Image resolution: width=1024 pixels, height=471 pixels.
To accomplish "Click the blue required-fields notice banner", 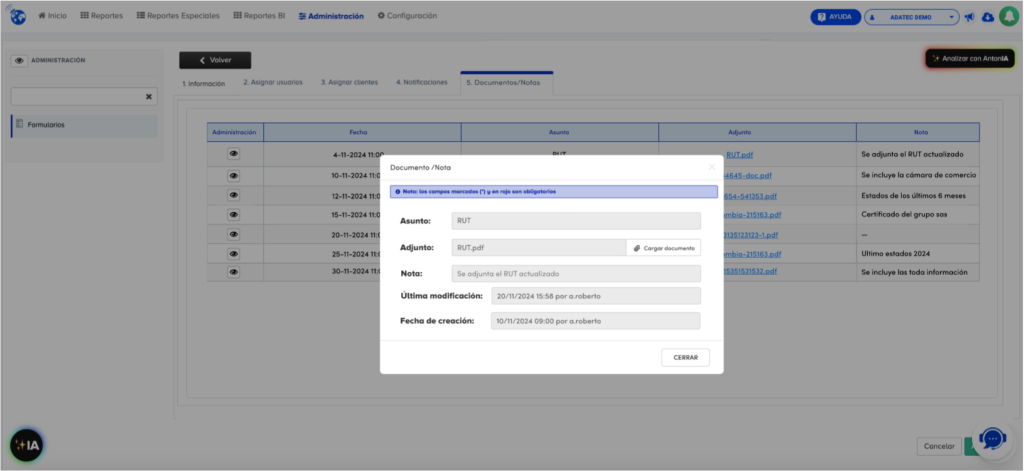I will [x=554, y=192].
